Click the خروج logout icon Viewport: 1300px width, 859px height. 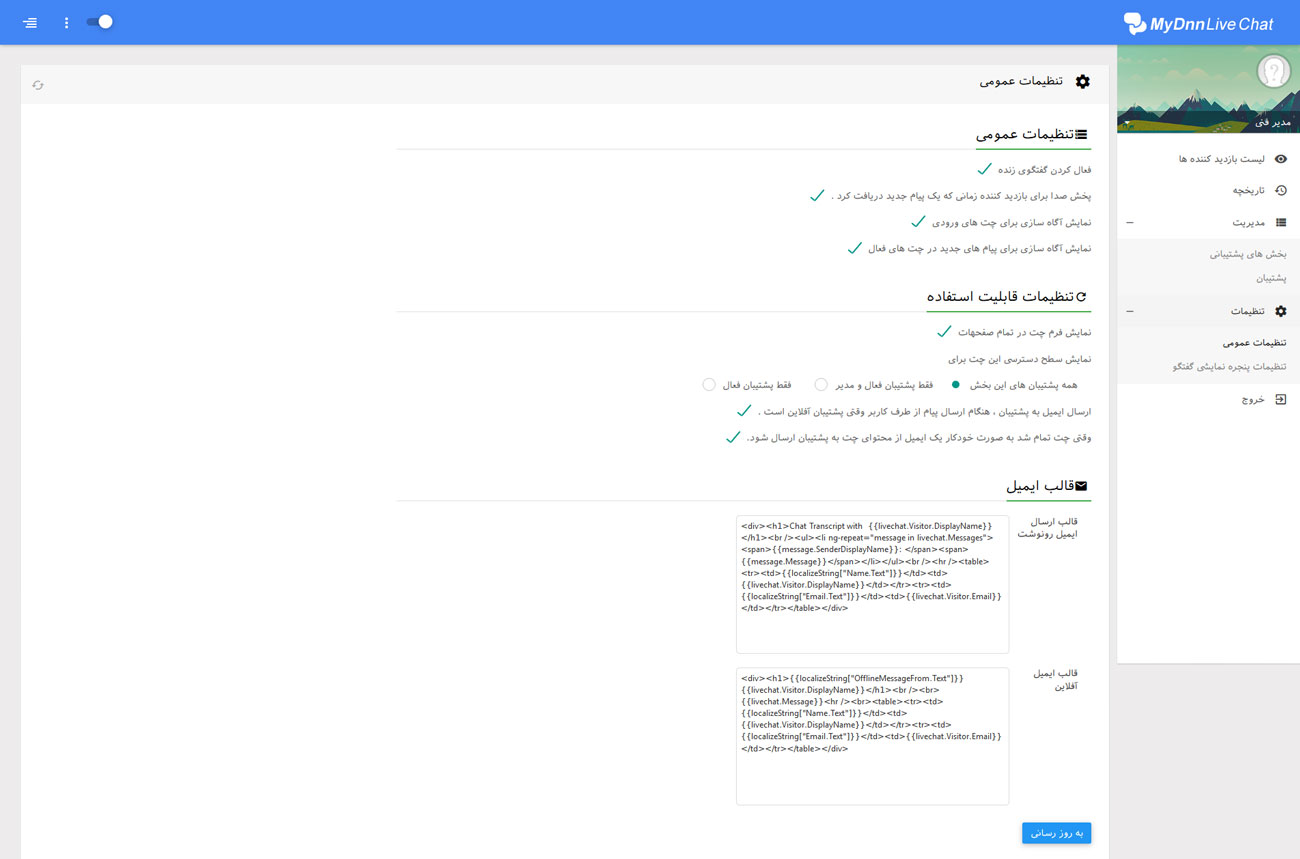click(1280, 399)
